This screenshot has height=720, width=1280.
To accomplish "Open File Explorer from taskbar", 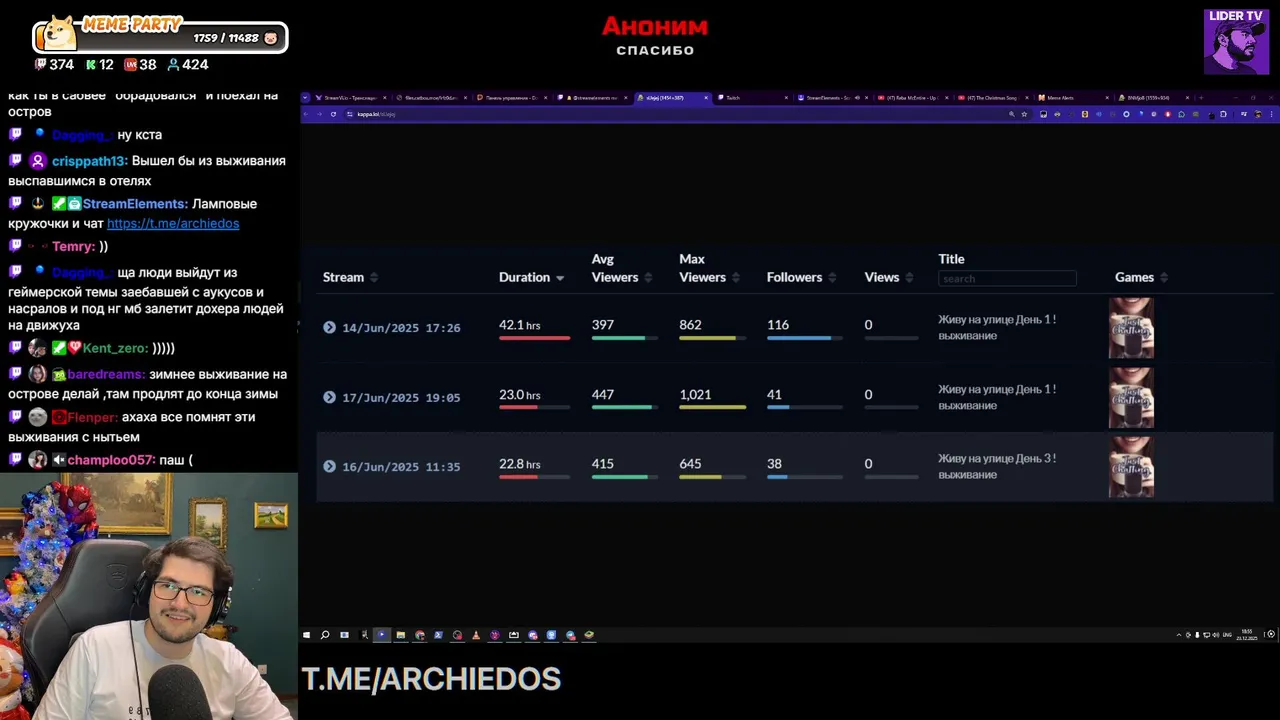I will (x=400, y=635).
